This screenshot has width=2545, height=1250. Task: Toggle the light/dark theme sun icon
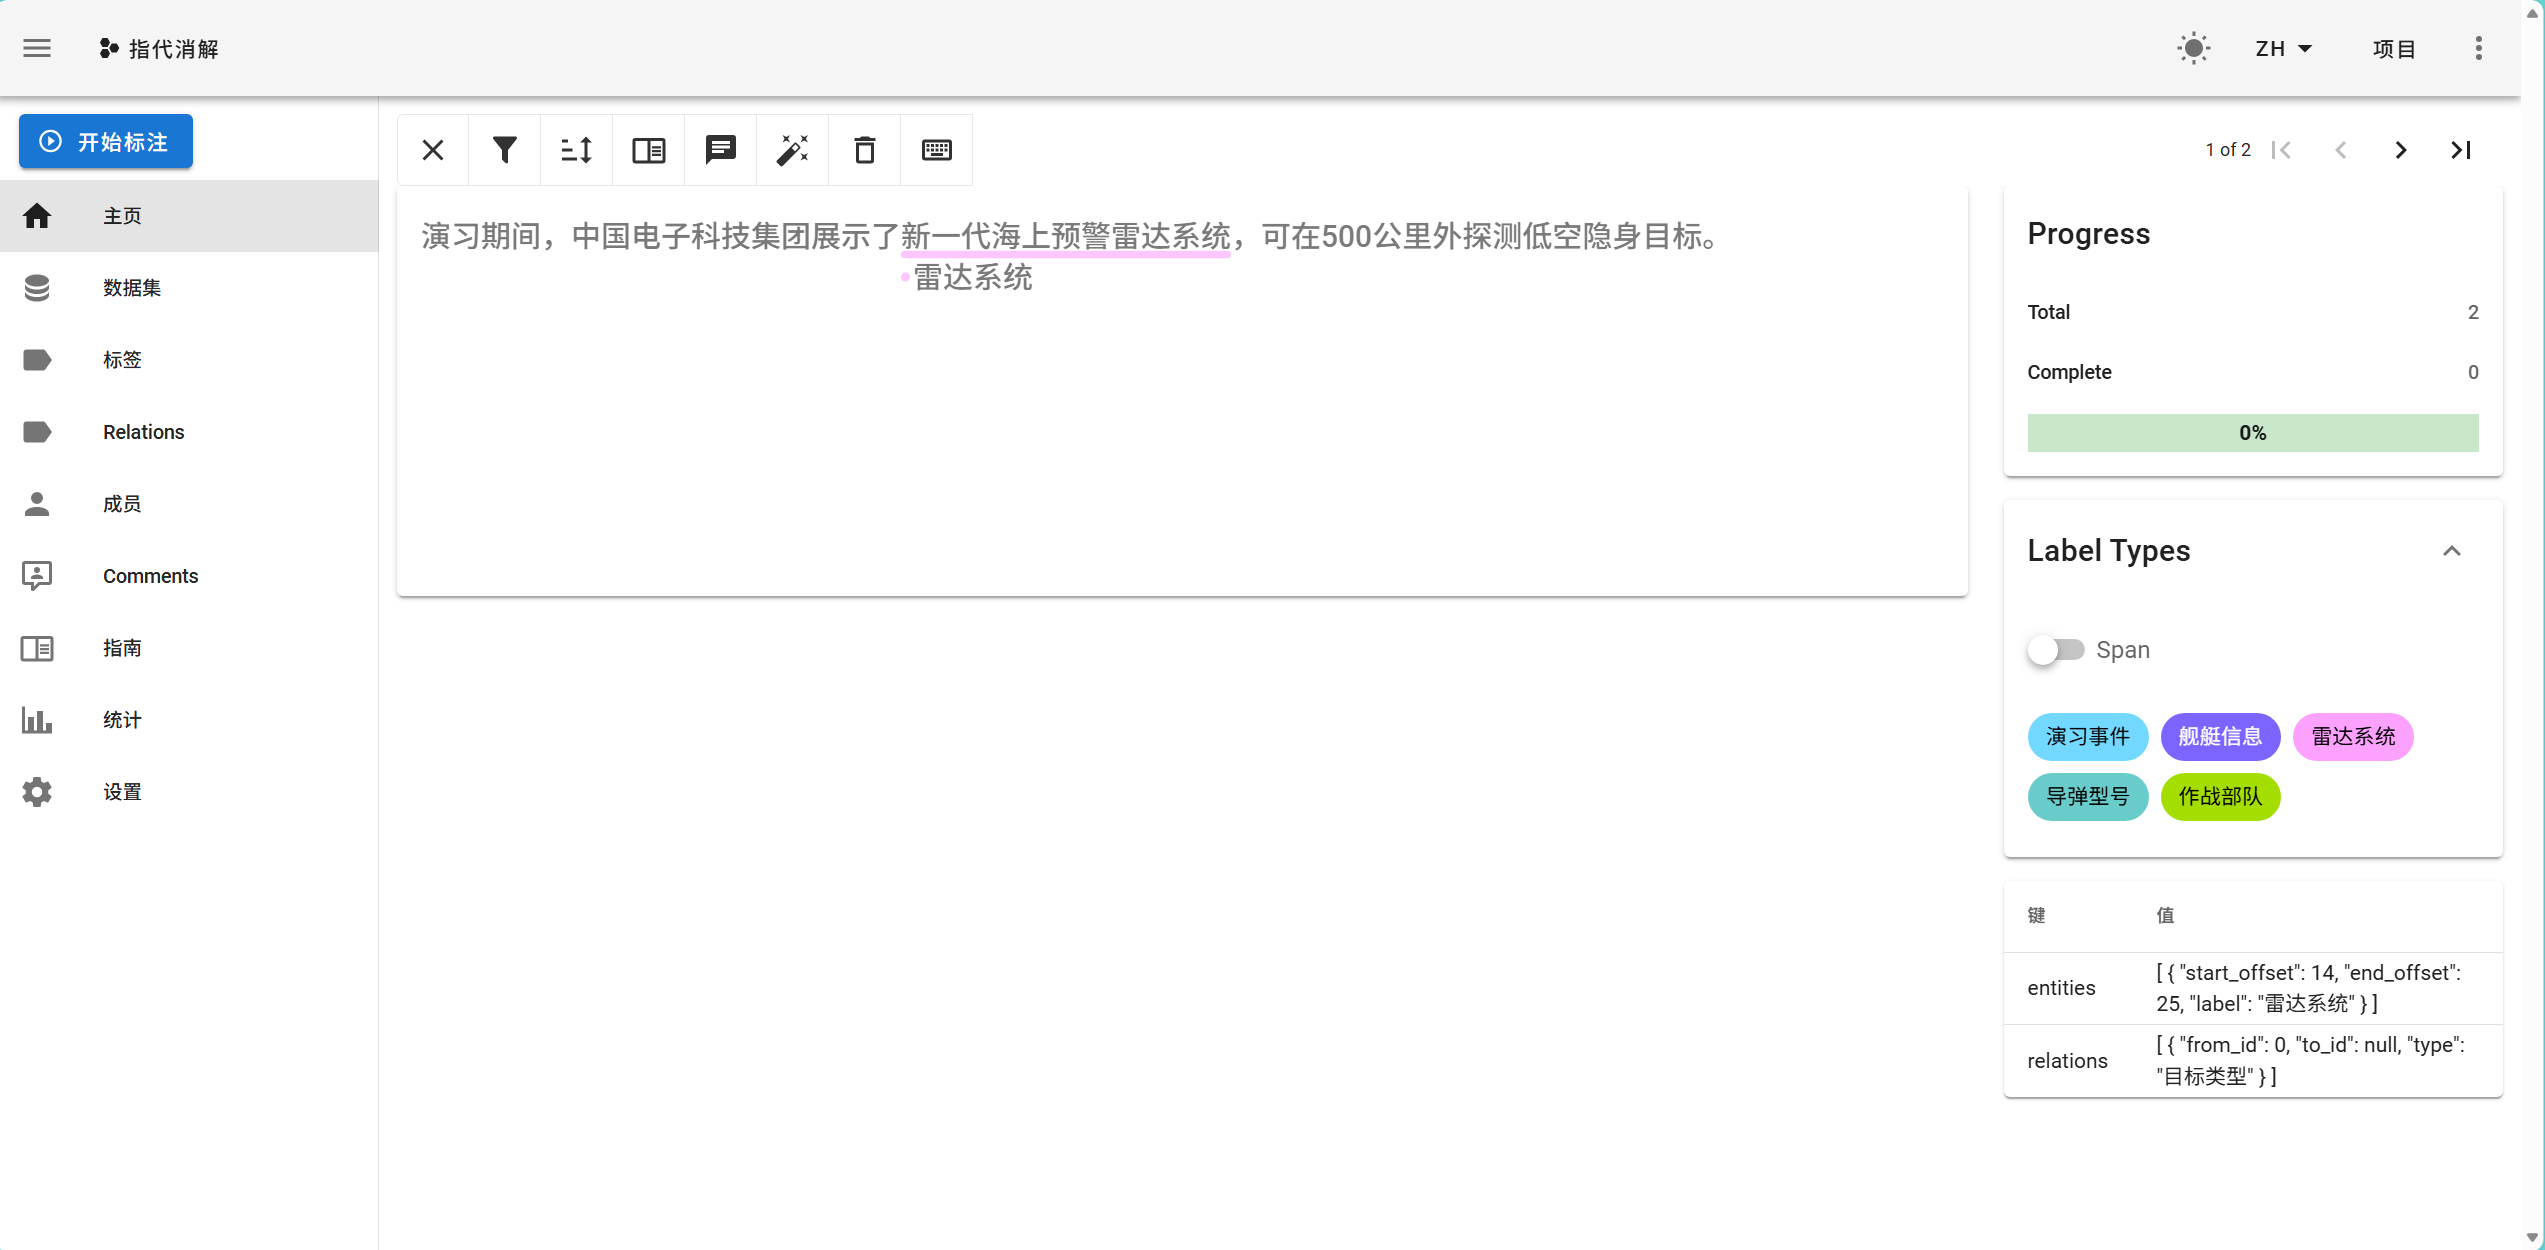pyautogui.click(x=2194, y=48)
